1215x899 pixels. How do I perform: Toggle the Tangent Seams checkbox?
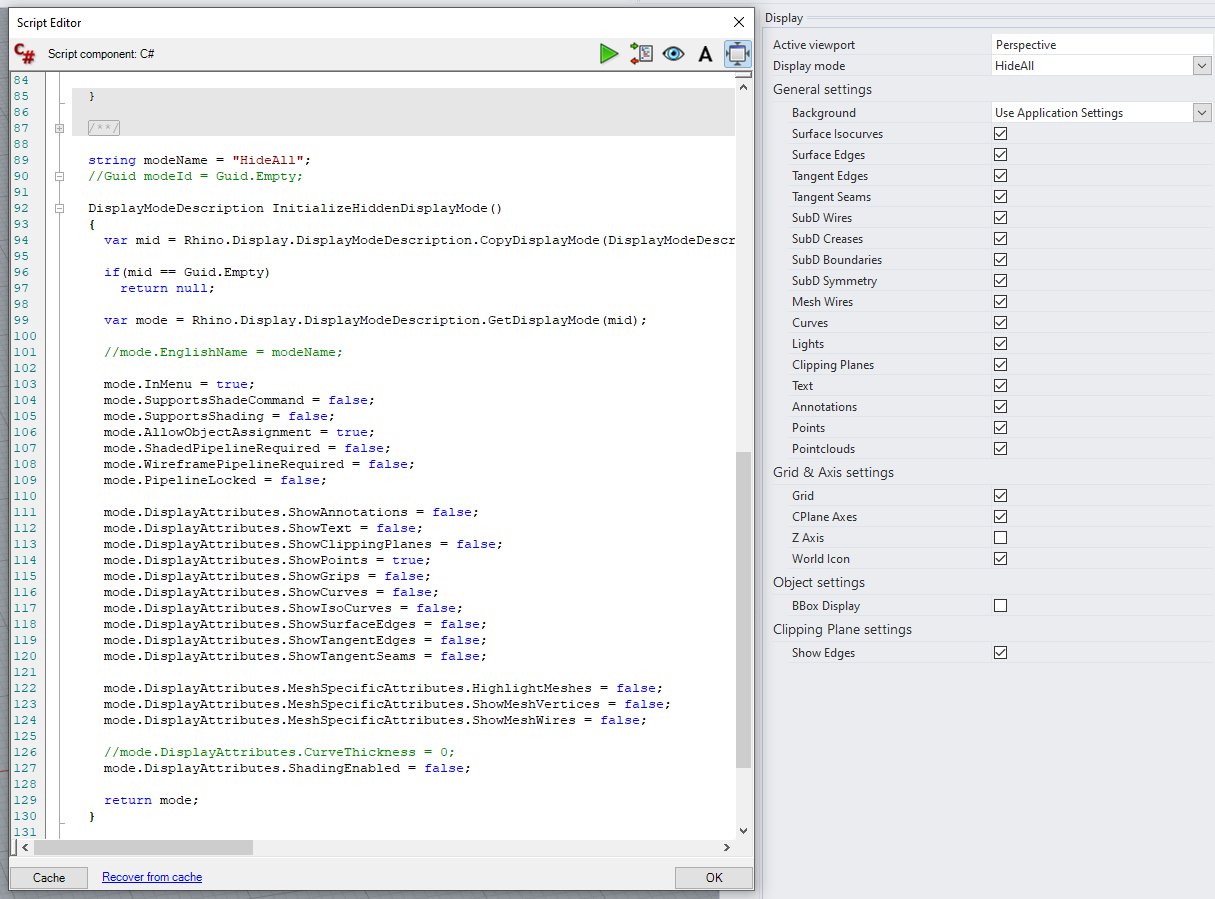click(1000, 197)
